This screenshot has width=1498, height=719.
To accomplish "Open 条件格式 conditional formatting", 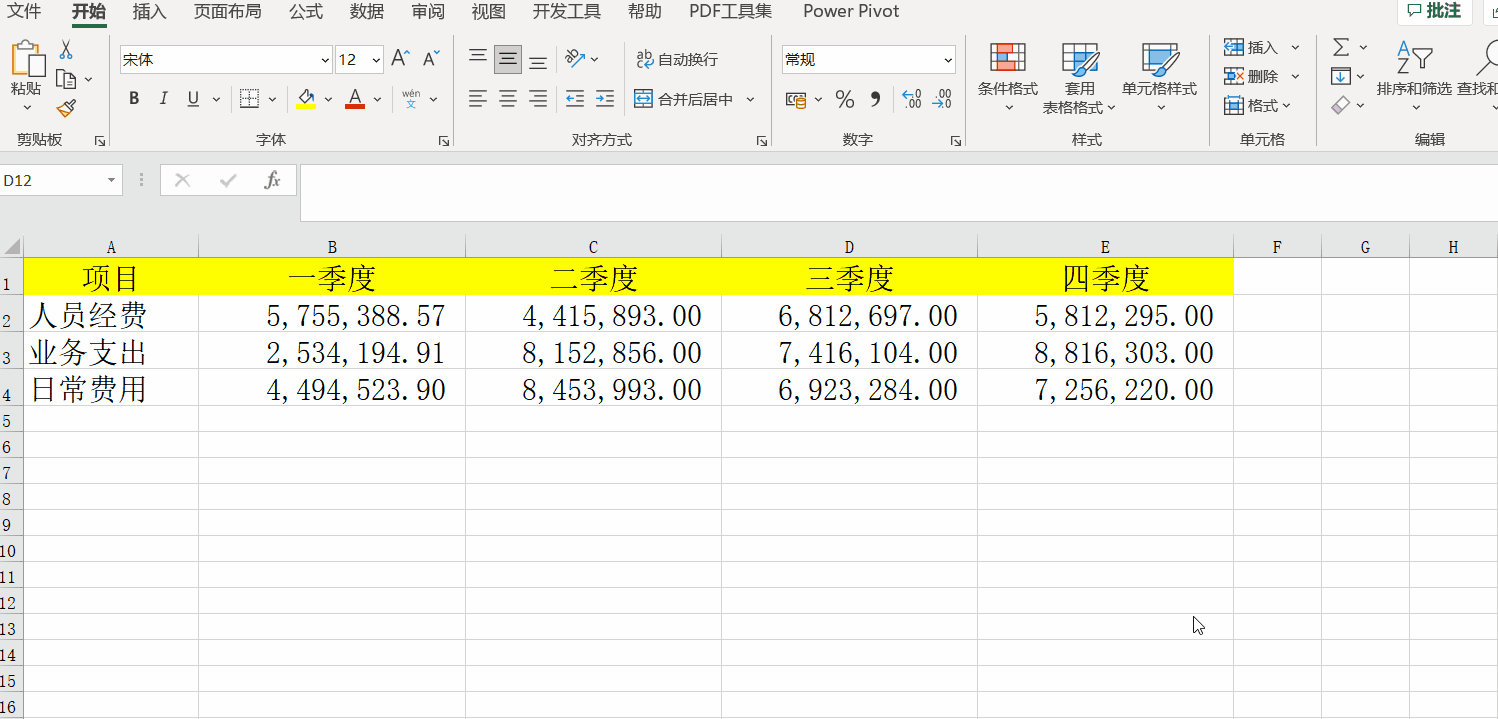I will 1008,78.
